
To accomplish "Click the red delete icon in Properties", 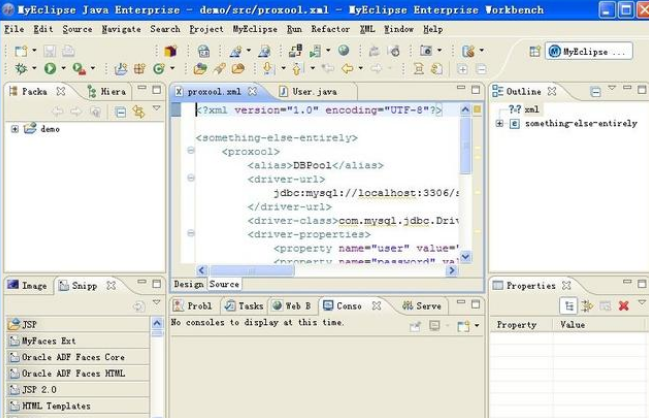I will (623, 306).
